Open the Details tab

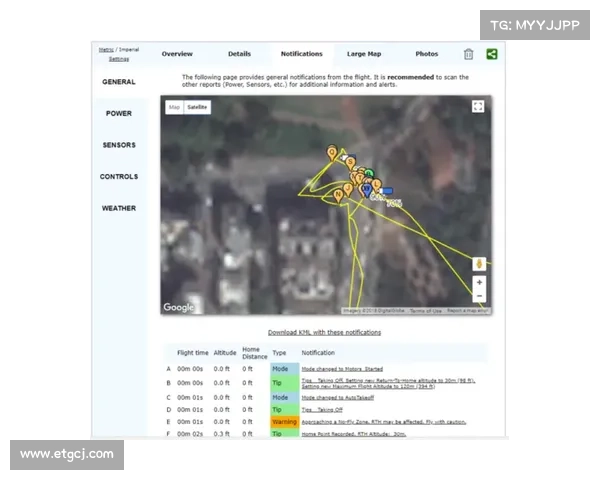coord(239,54)
